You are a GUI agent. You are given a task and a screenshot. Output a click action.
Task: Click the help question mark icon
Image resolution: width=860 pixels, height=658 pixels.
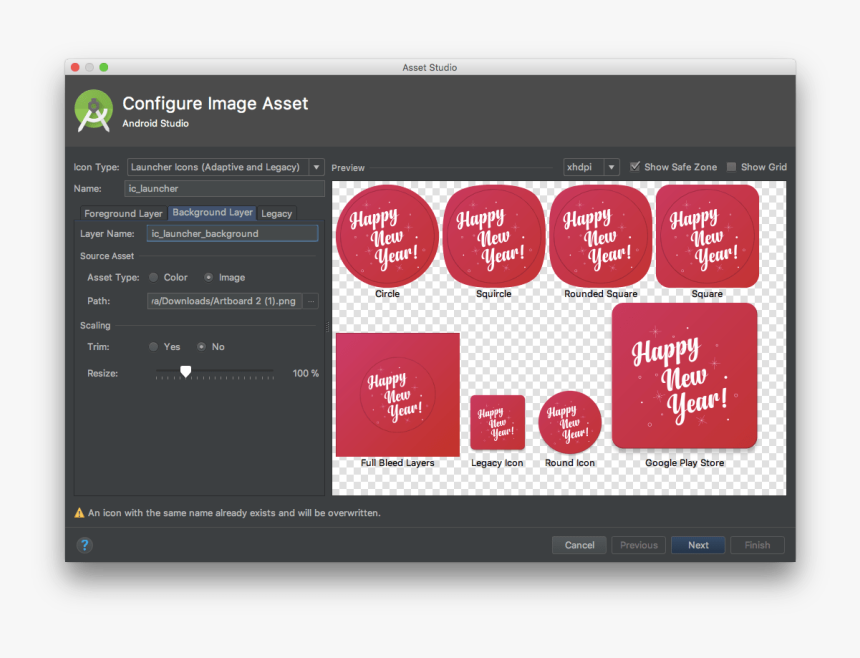click(84, 545)
